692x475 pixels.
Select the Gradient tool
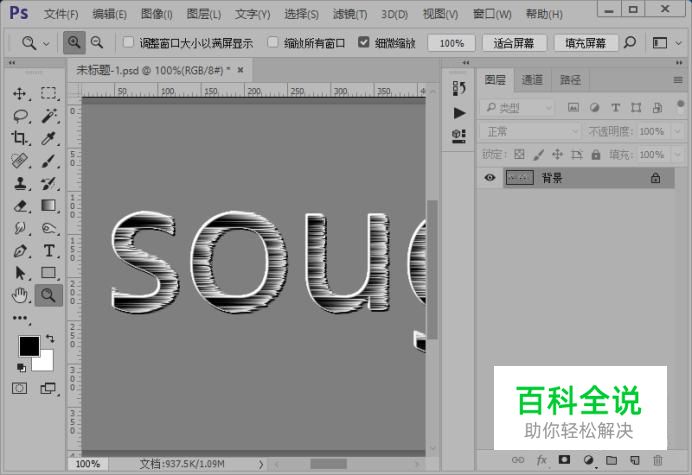coord(49,206)
